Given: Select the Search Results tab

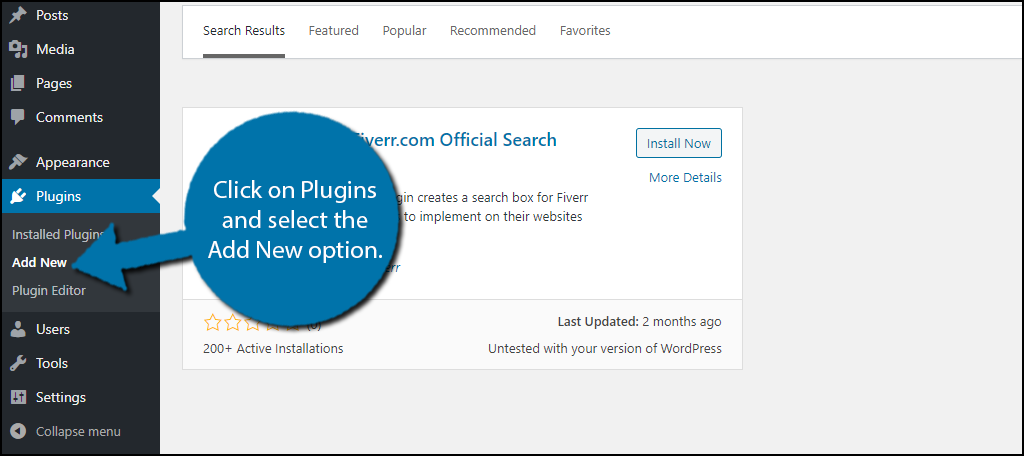Looking at the screenshot, I should [244, 31].
